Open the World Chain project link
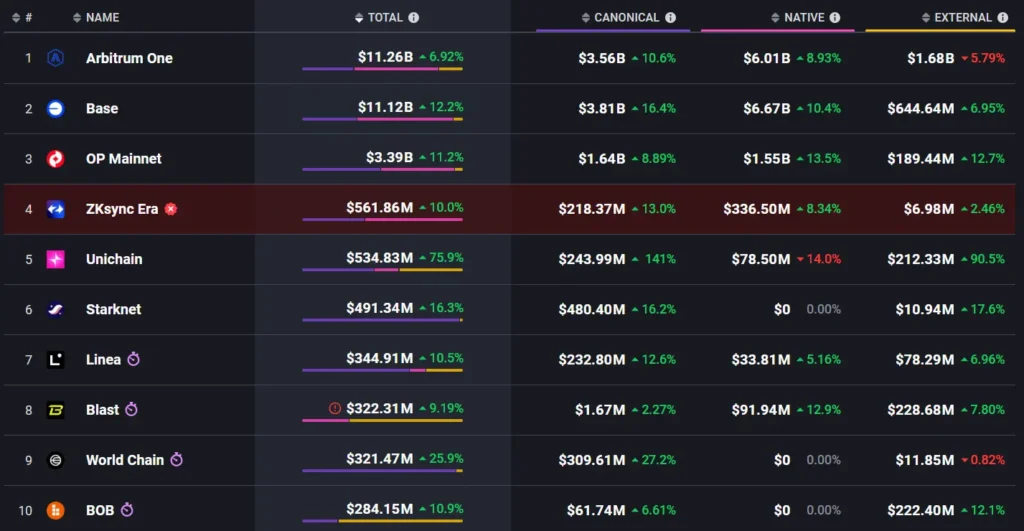This screenshot has width=1024, height=531. (x=125, y=460)
